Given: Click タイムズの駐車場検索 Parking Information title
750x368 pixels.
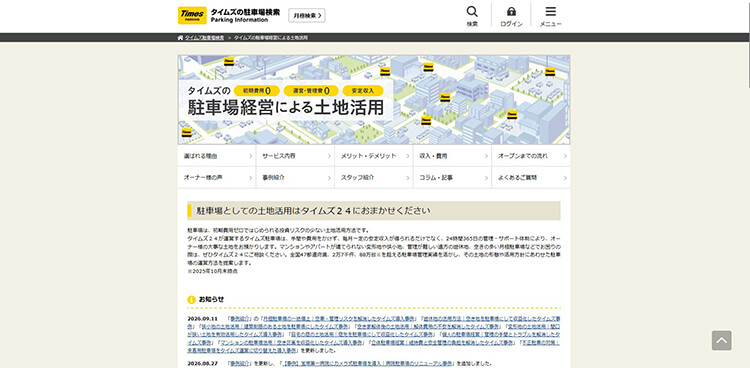Looking at the screenshot, I should pos(245,15).
